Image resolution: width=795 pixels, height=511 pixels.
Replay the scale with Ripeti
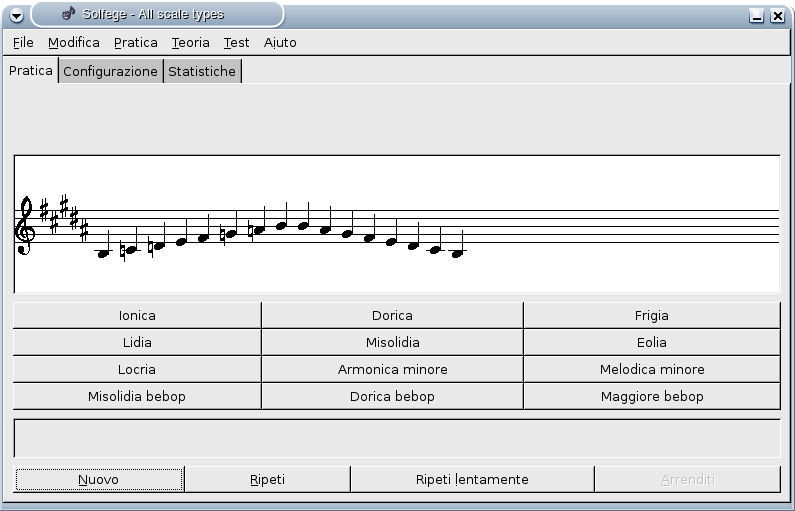tap(267, 479)
